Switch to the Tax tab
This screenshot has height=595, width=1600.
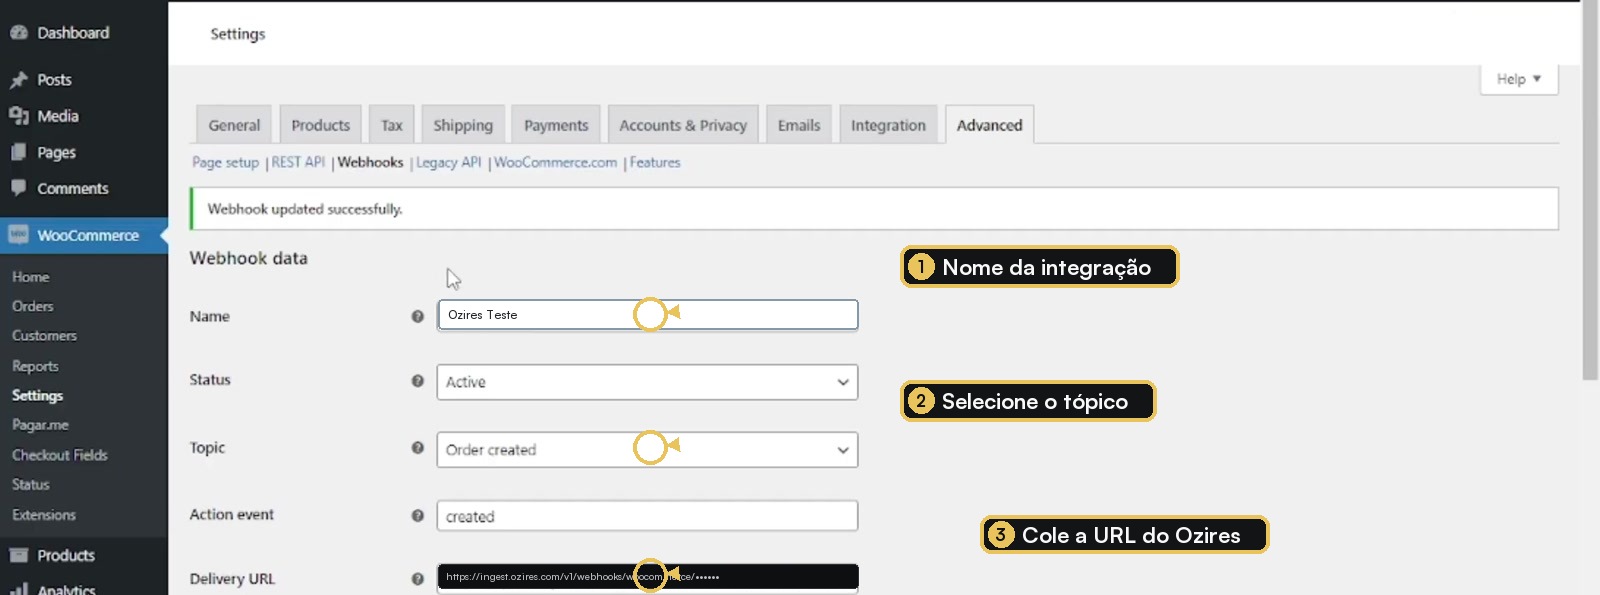(391, 125)
